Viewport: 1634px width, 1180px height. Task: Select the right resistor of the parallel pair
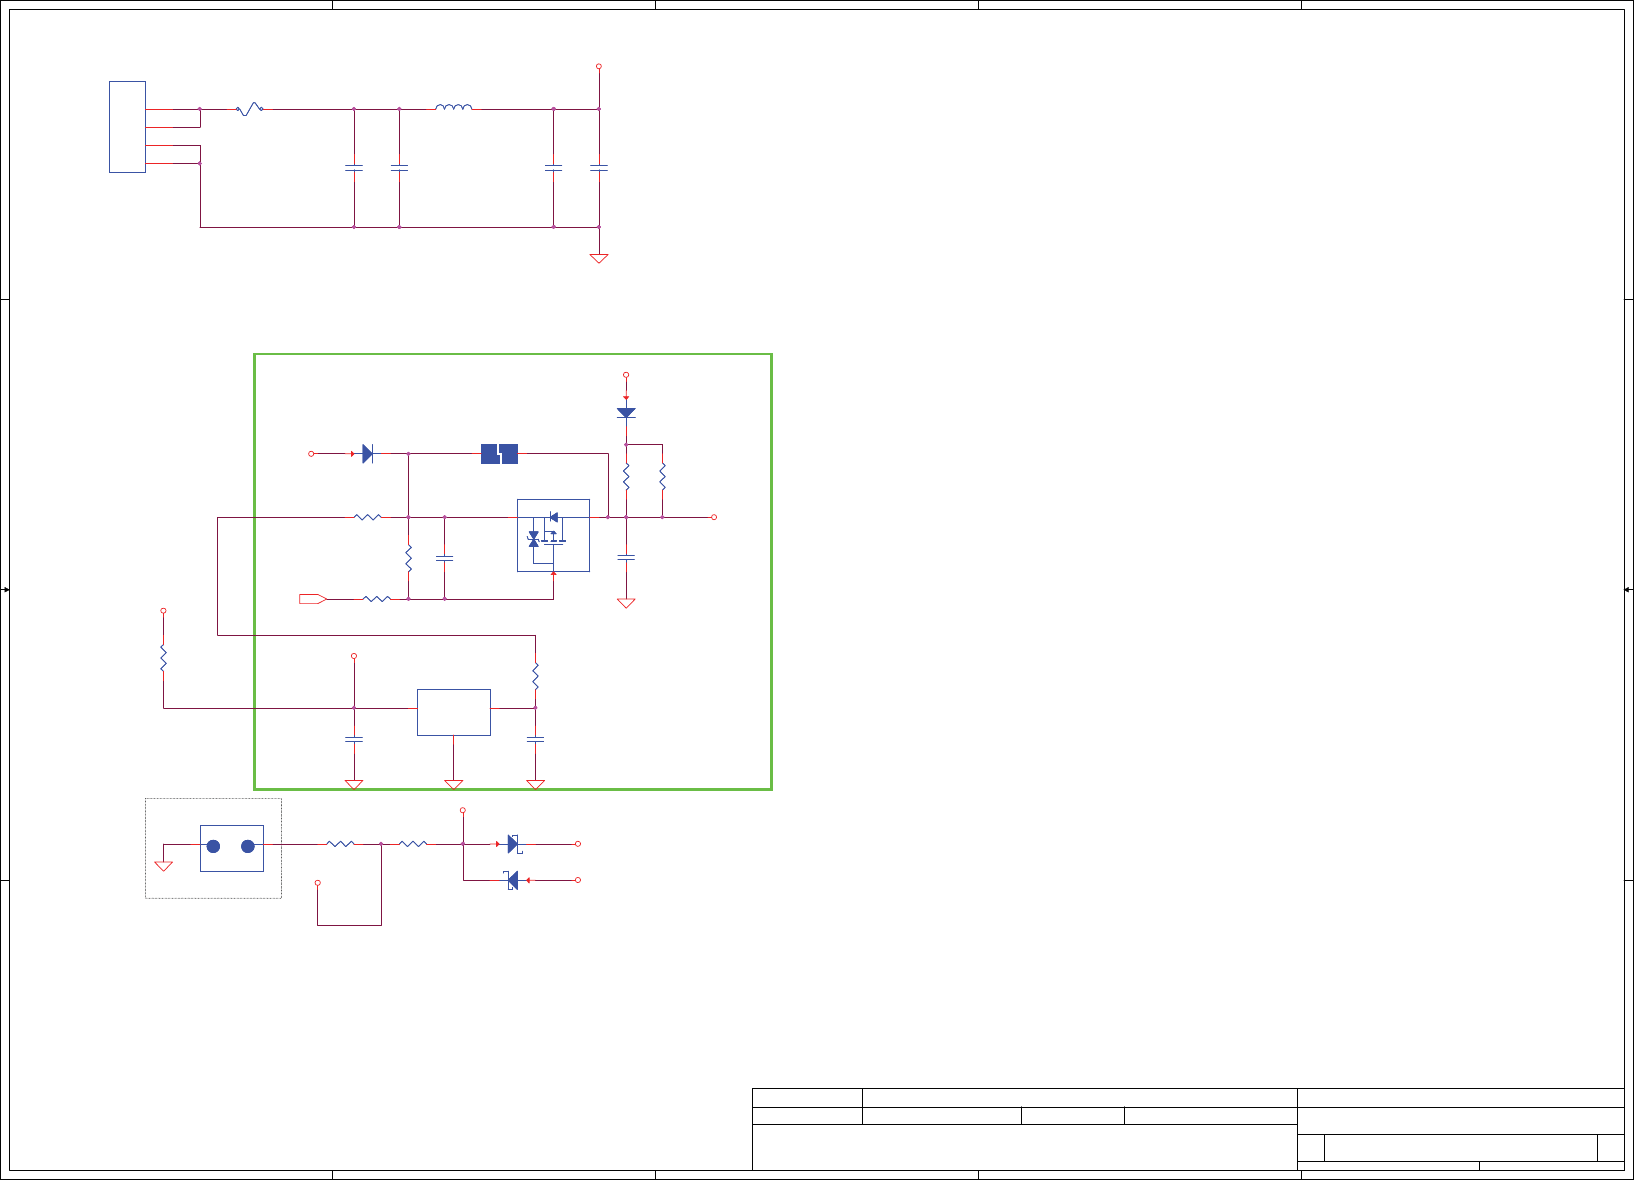662,476
